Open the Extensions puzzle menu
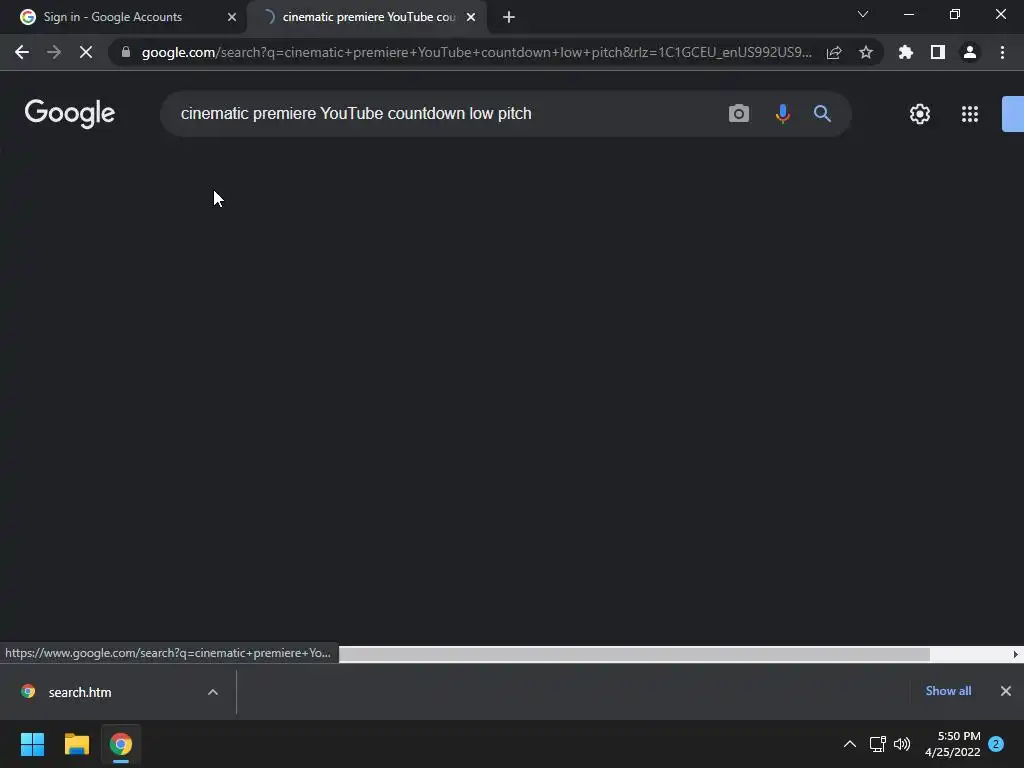This screenshot has height=768, width=1024. tap(906, 52)
